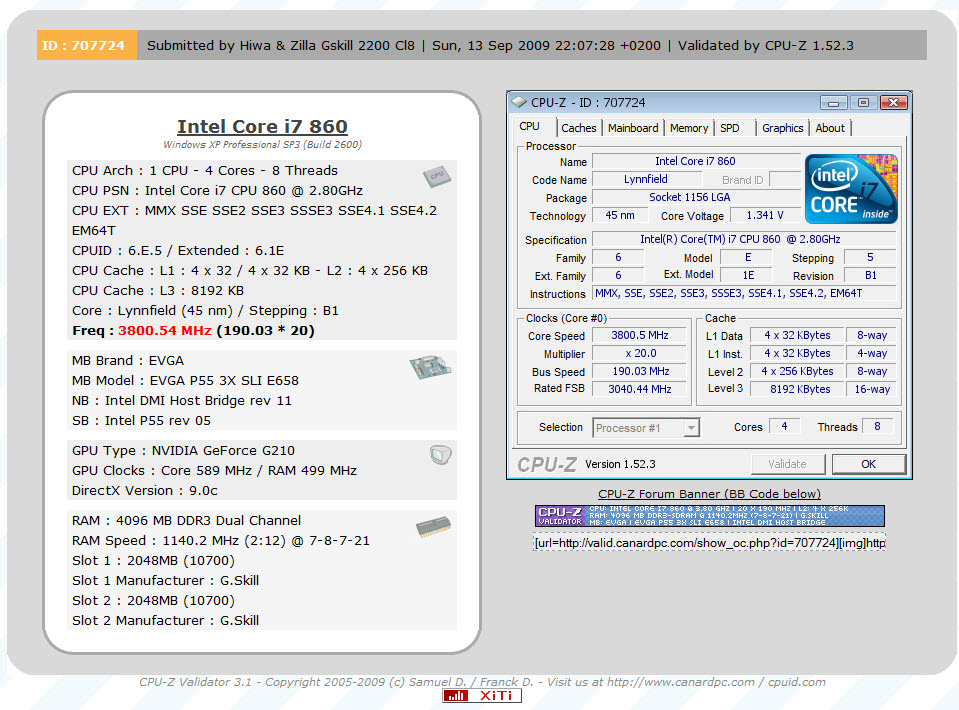Click the CPU Cache : L3 : 8192 KB line

[x=158, y=290]
